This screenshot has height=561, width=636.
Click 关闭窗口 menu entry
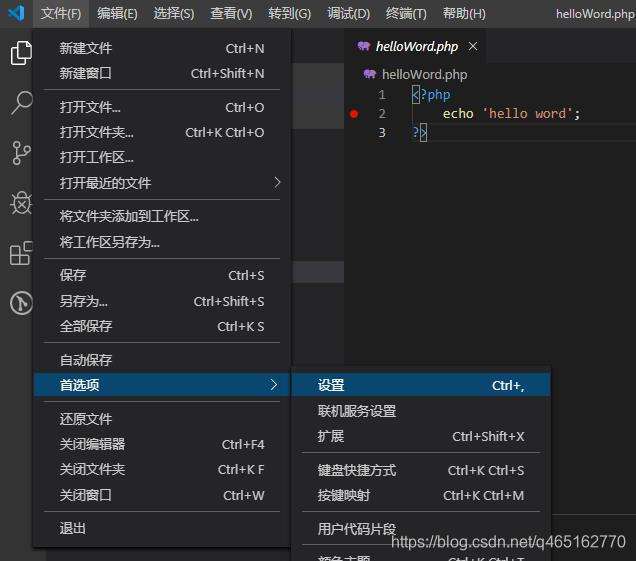coord(162,495)
